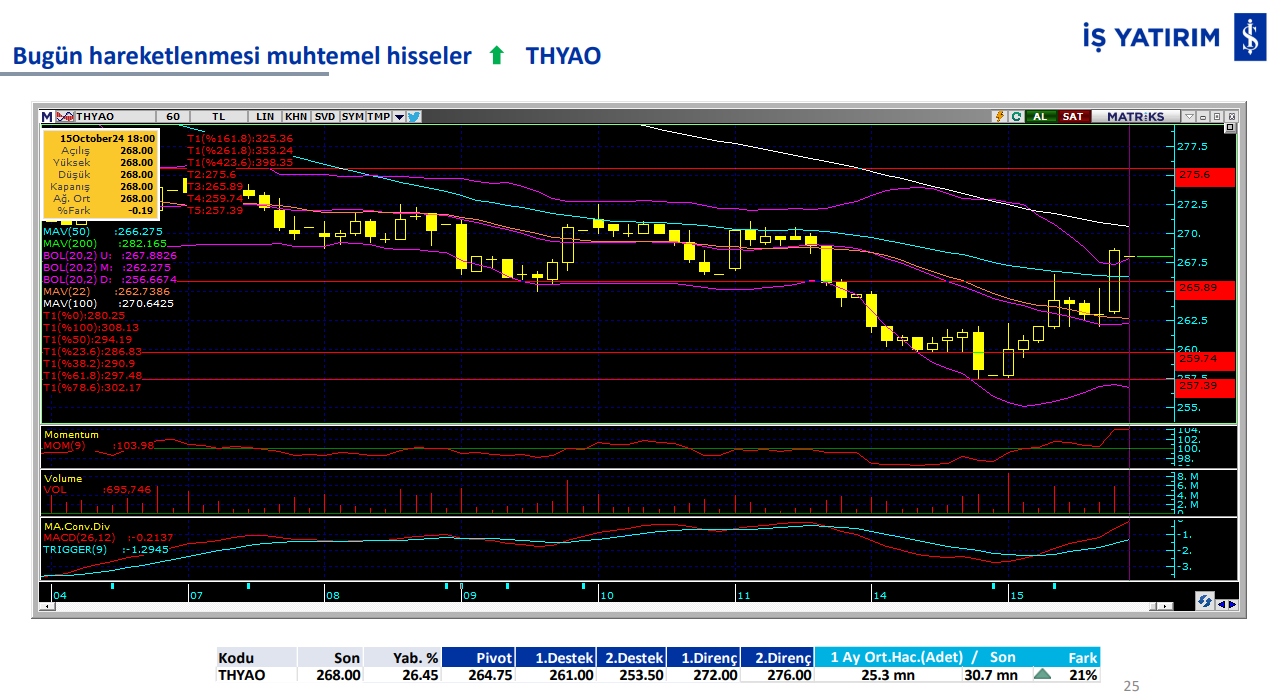
Task: Toggle the SVD option in toolbar
Action: [x=325, y=117]
